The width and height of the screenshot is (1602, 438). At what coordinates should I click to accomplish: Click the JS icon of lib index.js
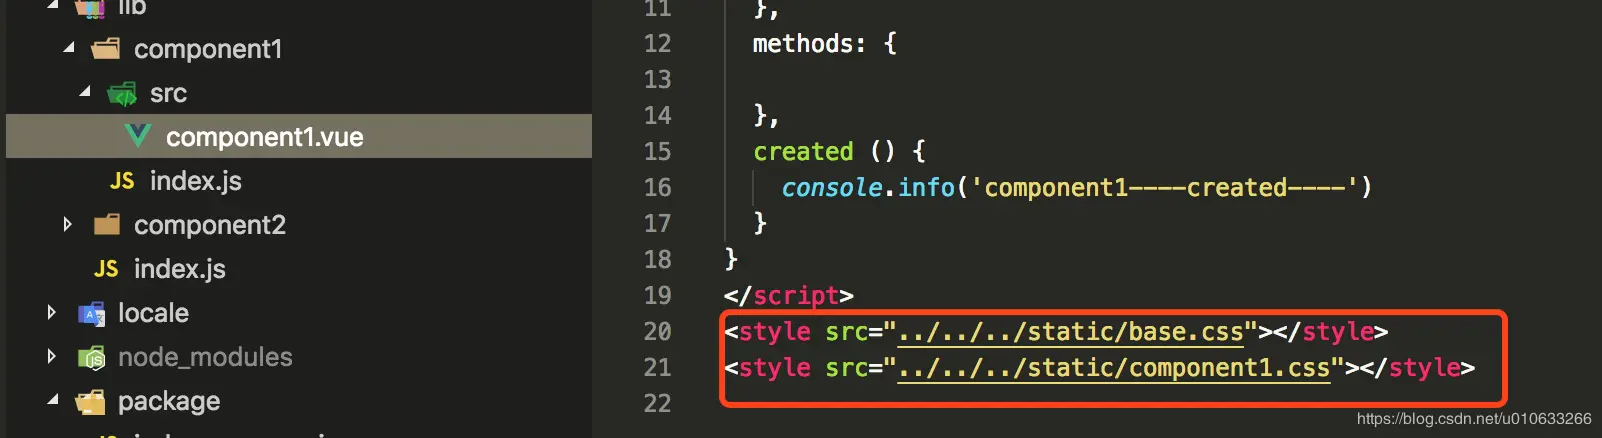coord(106,269)
